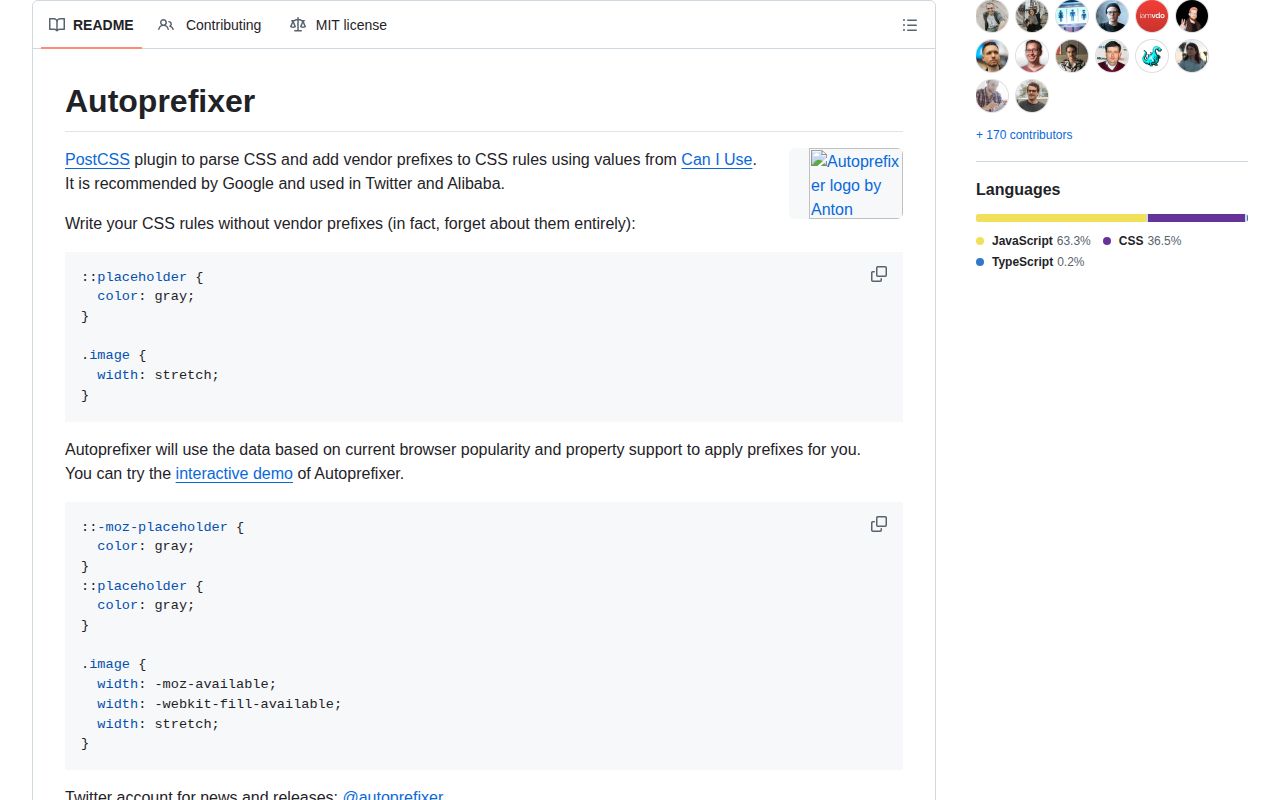The height and width of the screenshot is (800, 1280).
Task: Open the Can I Use link
Action: [x=716, y=160]
